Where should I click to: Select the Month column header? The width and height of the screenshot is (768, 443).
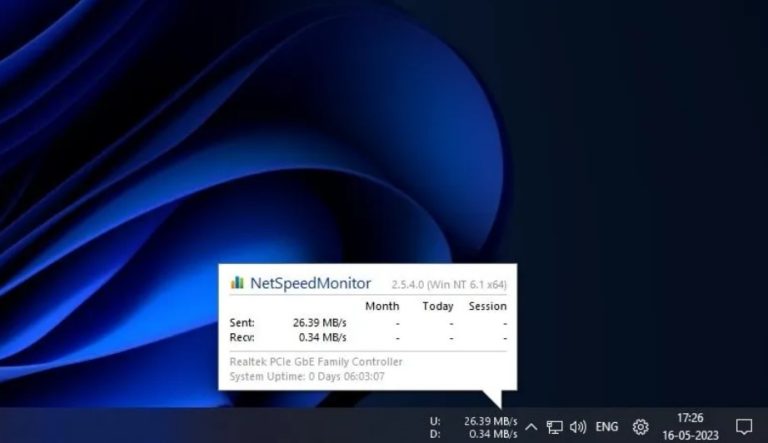pyautogui.click(x=382, y=306)
